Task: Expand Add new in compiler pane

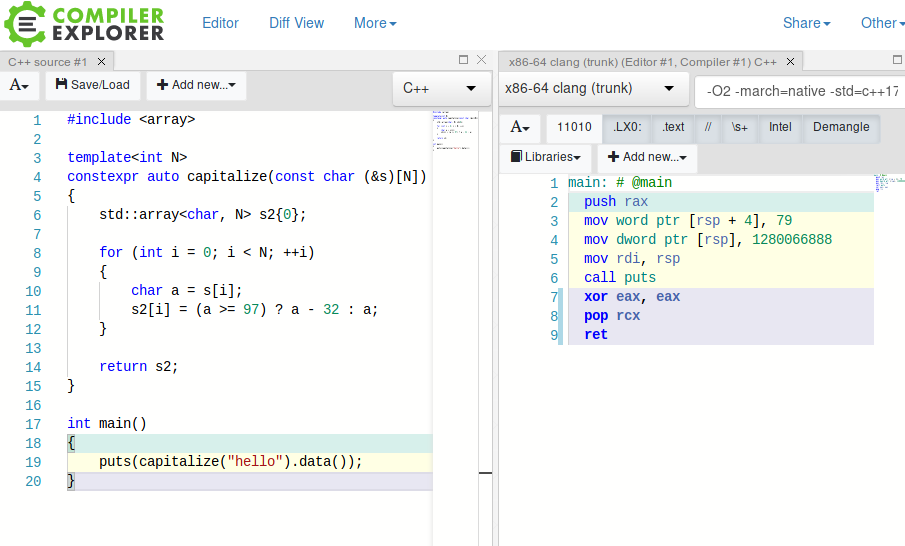Action: coord(647,158)
